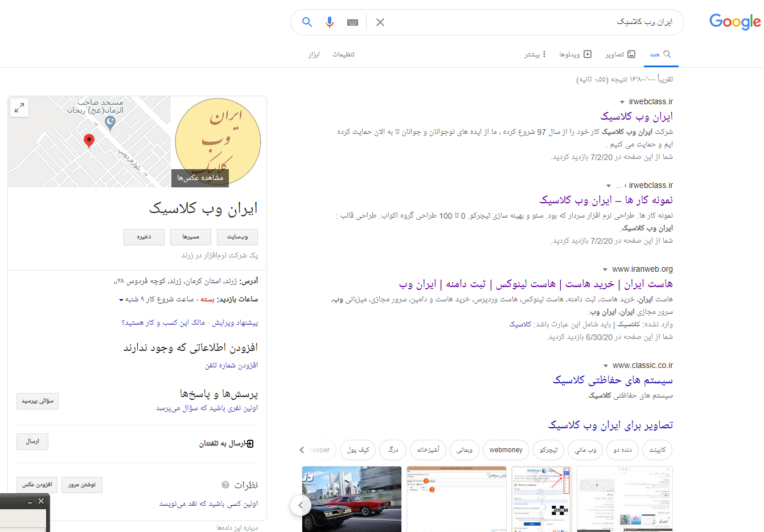Select the وبمانی image filter chip
The height and width of the screenshot is (532, 764).
tap(464, 450)
